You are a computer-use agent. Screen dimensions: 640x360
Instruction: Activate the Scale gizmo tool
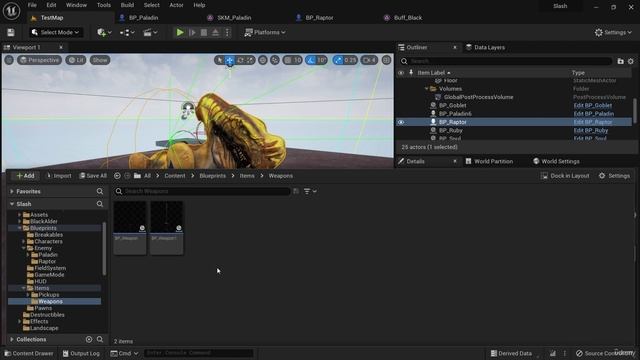tap(250, 60)
